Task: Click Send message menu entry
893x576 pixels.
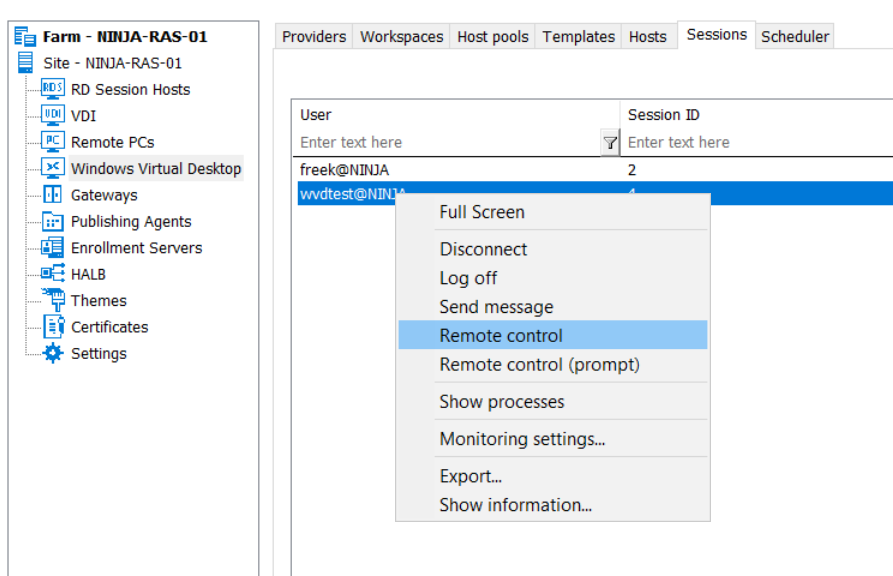Action: click(496, 307)
